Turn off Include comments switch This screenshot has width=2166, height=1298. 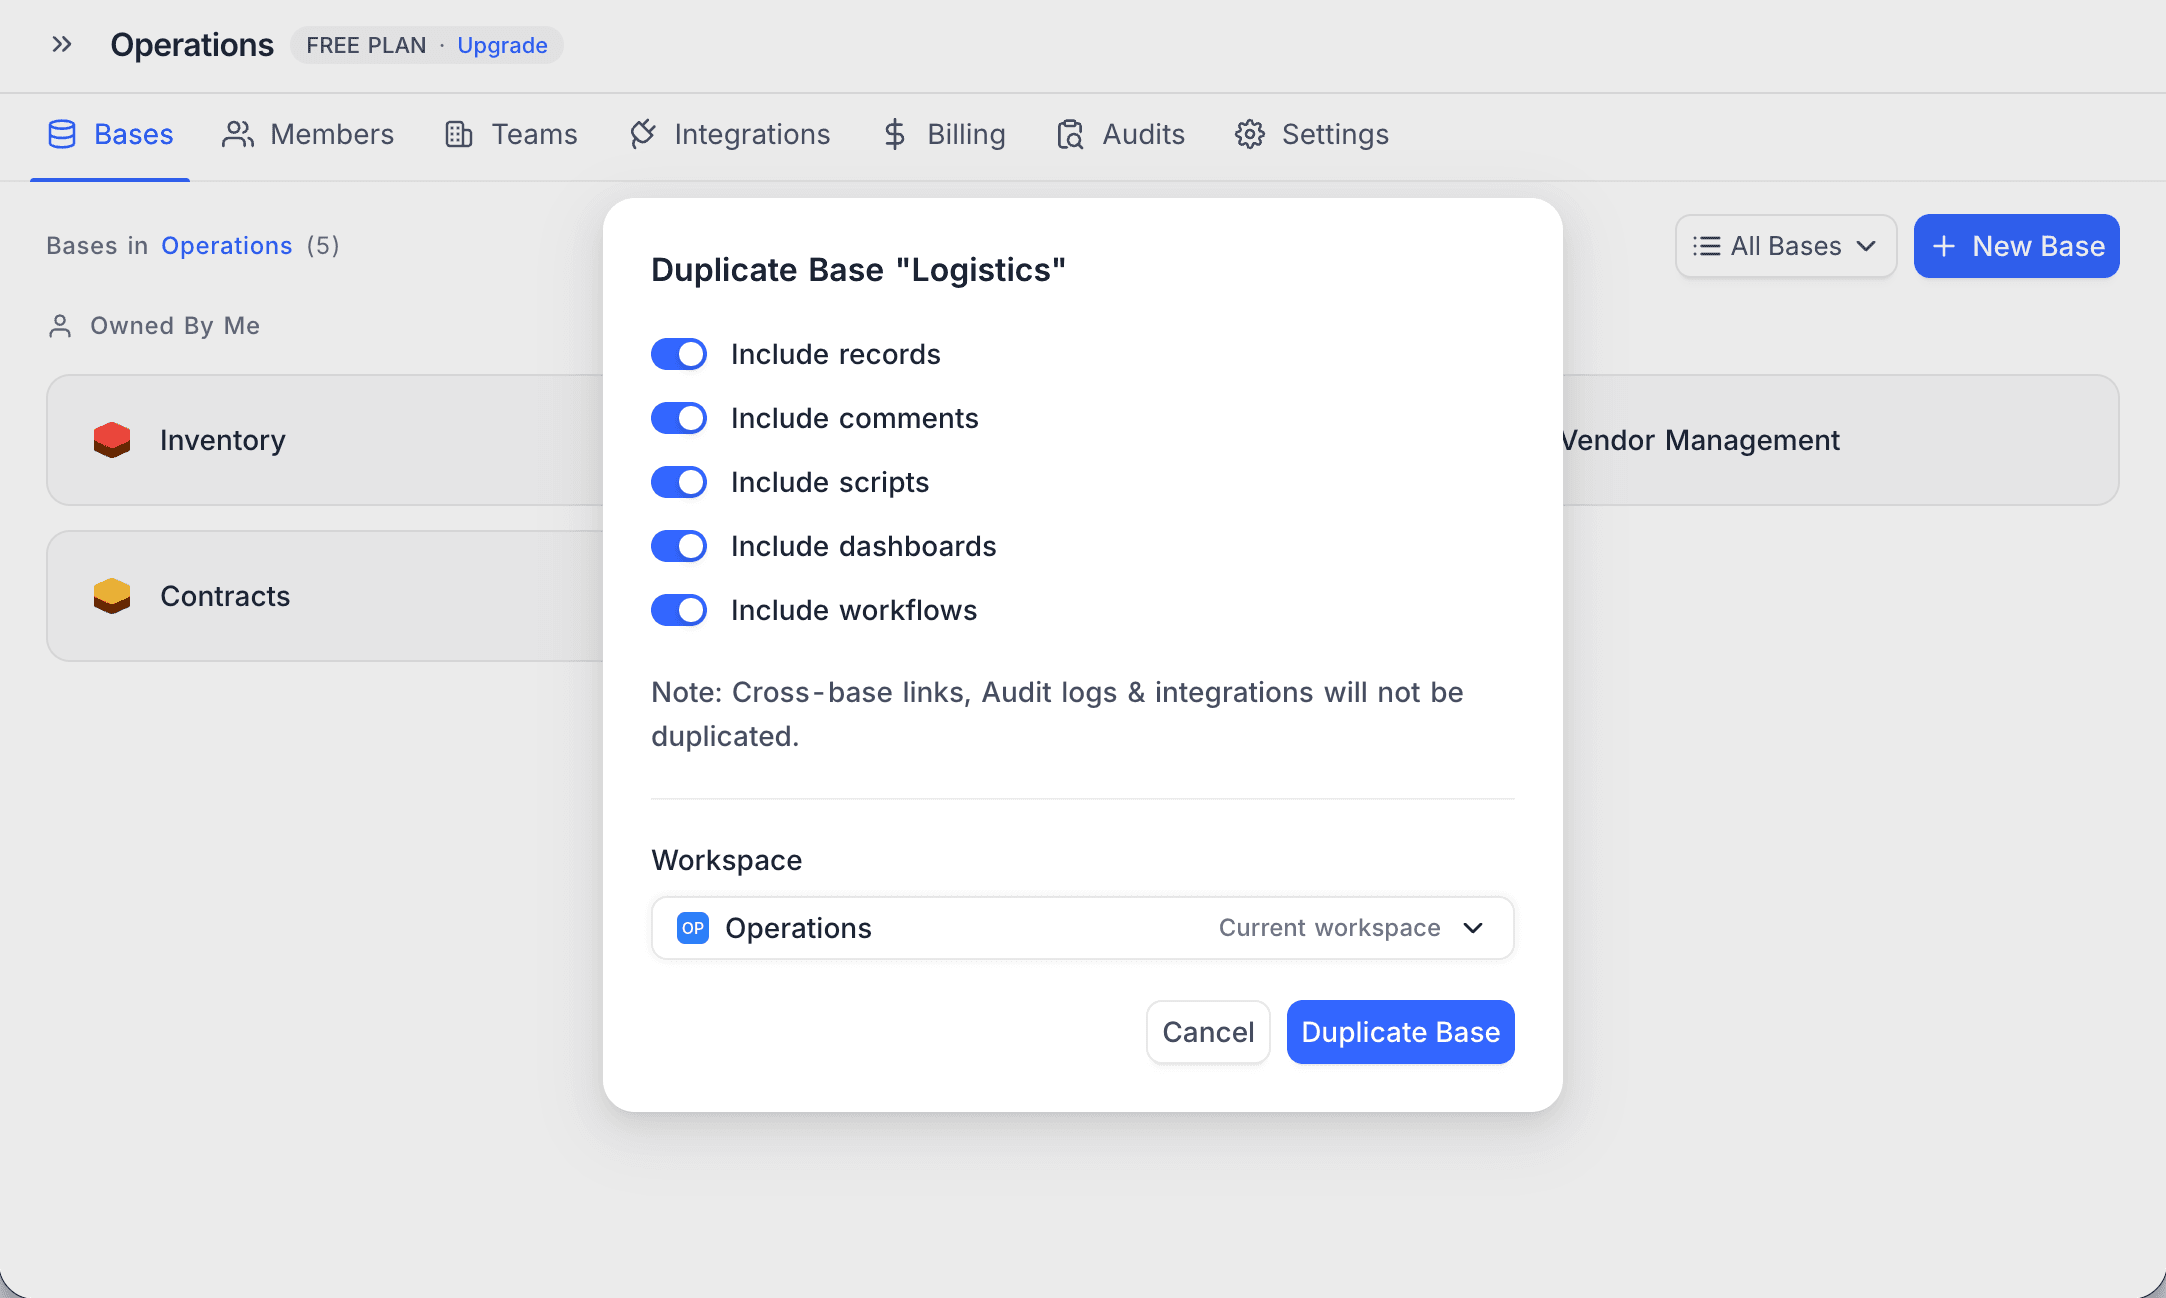pyautogui.click(x=679, y=418)
